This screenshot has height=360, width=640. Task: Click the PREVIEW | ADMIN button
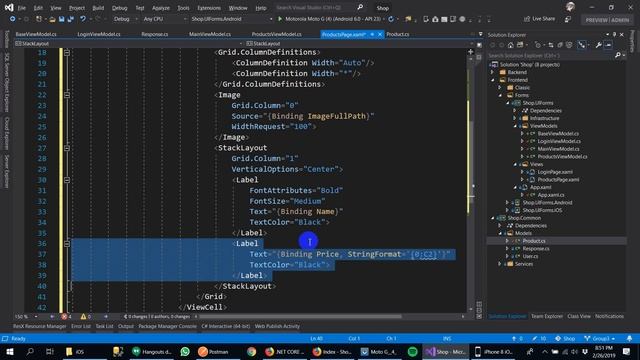[607, 20]
